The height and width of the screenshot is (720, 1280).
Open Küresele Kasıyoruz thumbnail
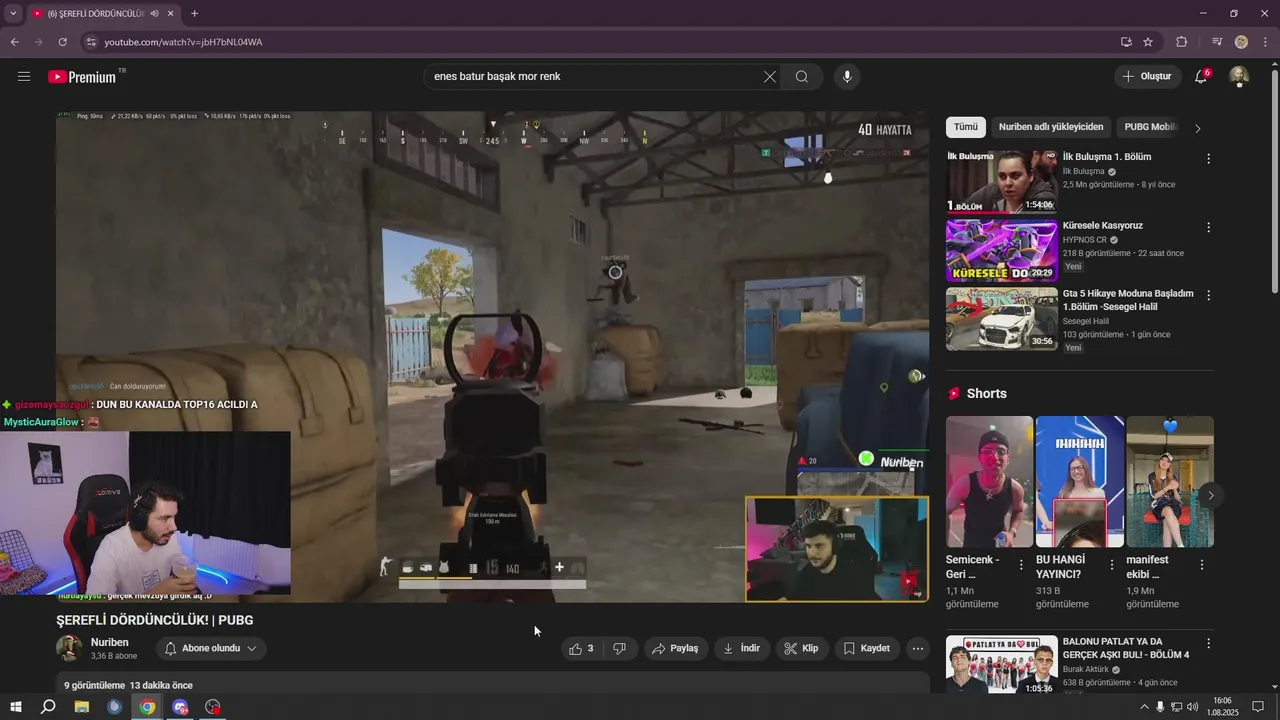point(1001,250)
